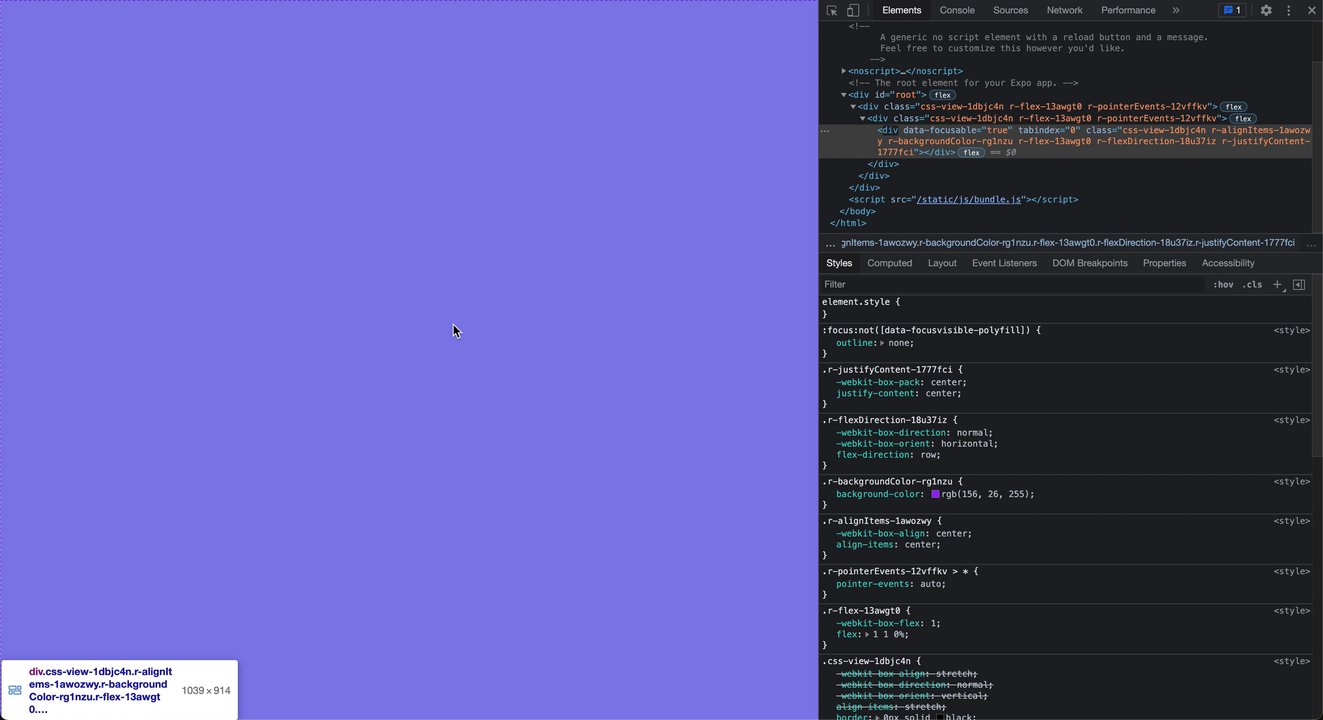Edit the justify-content: center value

(x=943, y=394)
